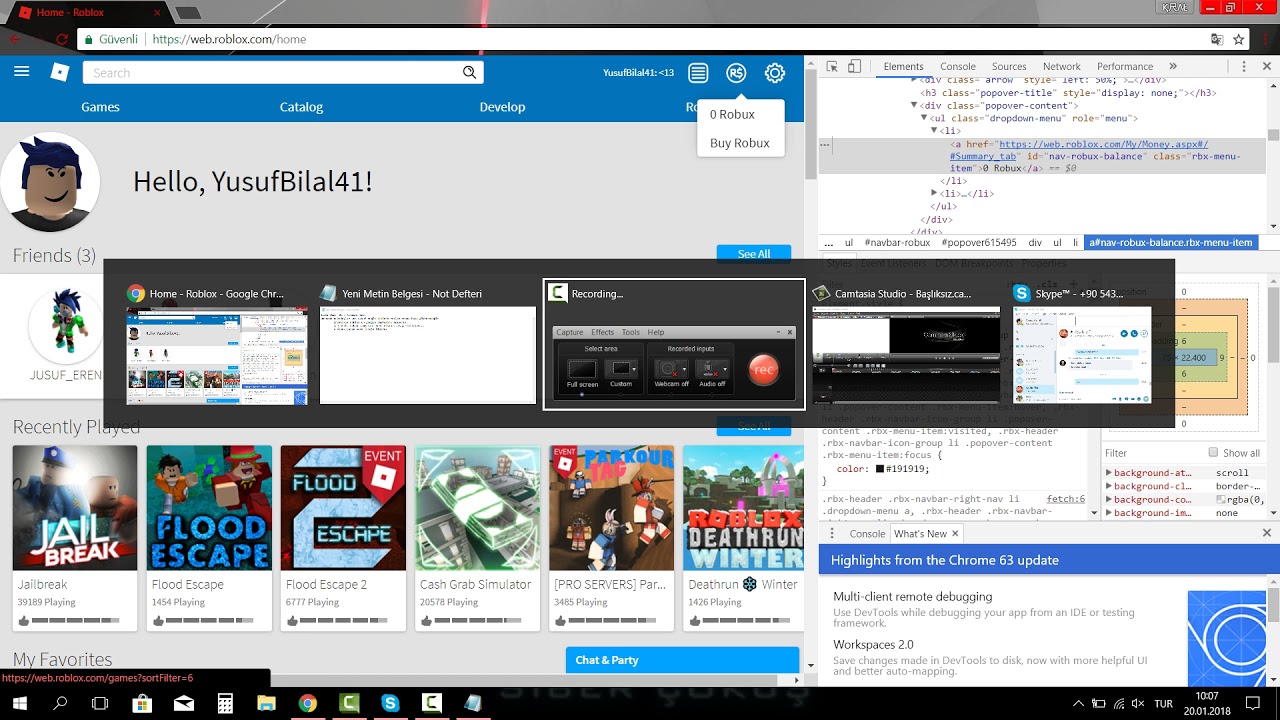
Task: Reload the page with the Chrome refresh icon
Action: point(62,39)
